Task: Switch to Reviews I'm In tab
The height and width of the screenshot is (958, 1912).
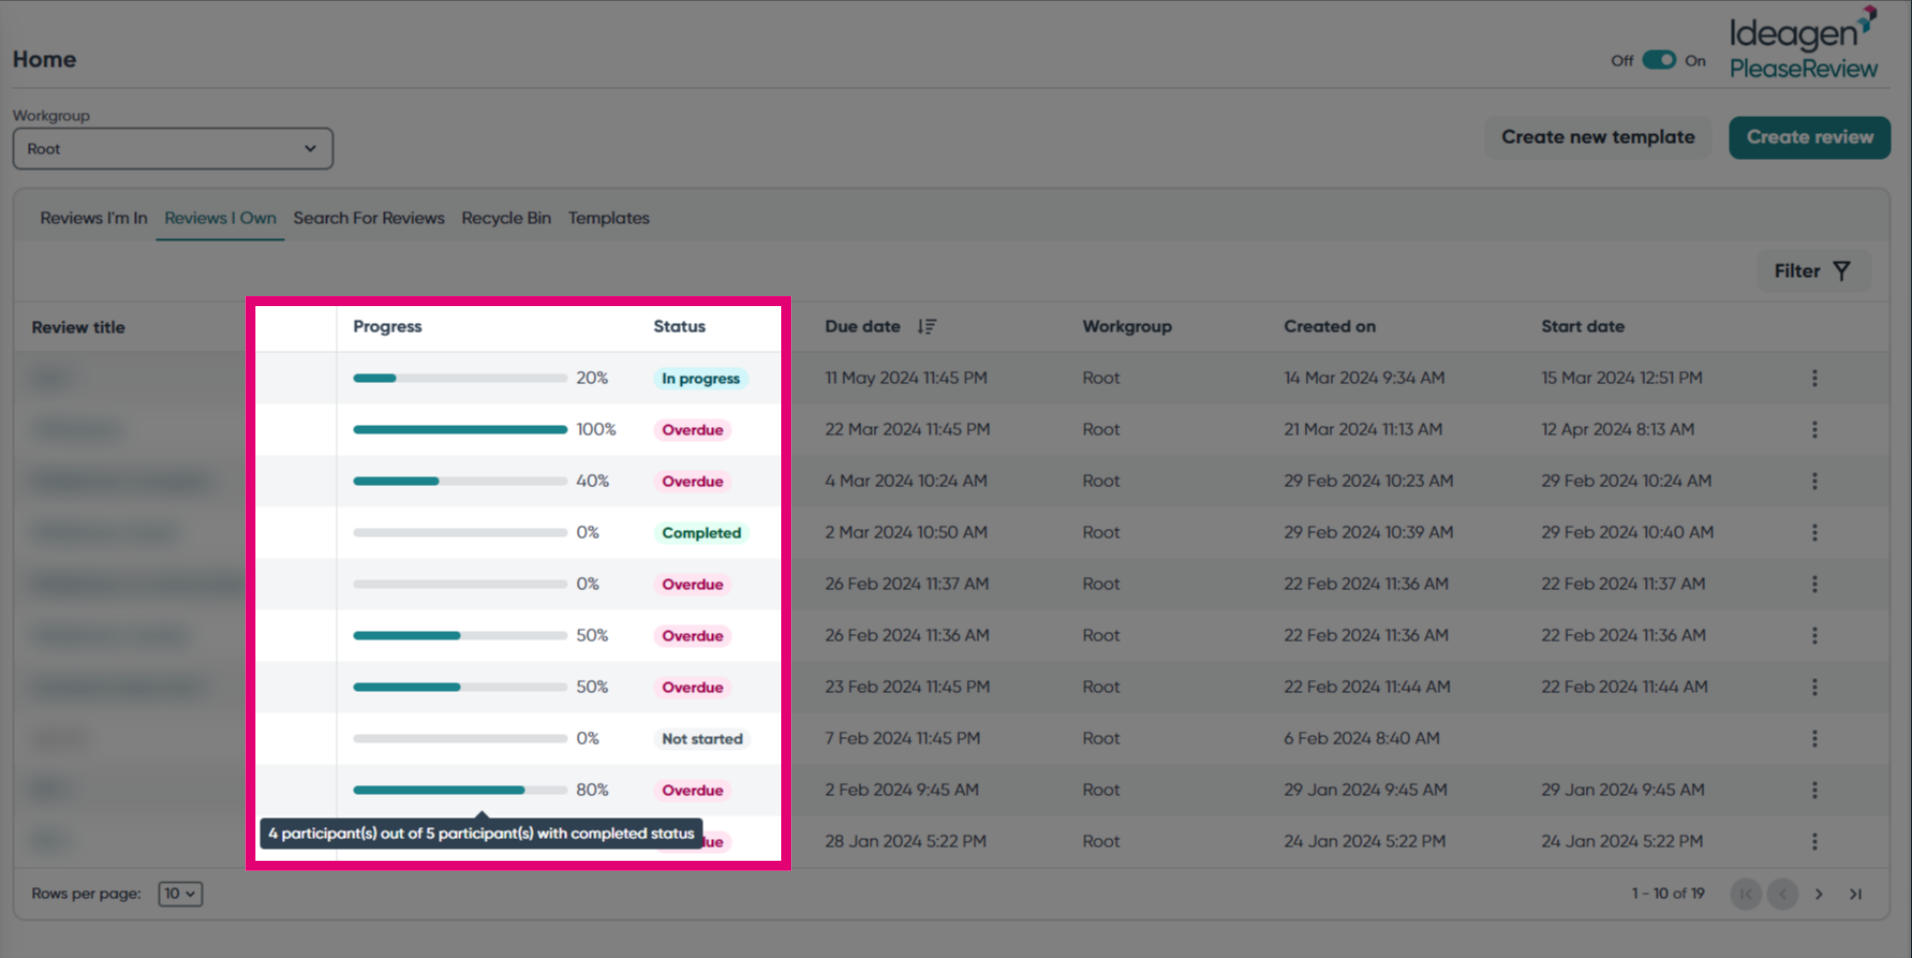Action: (94, 218)
